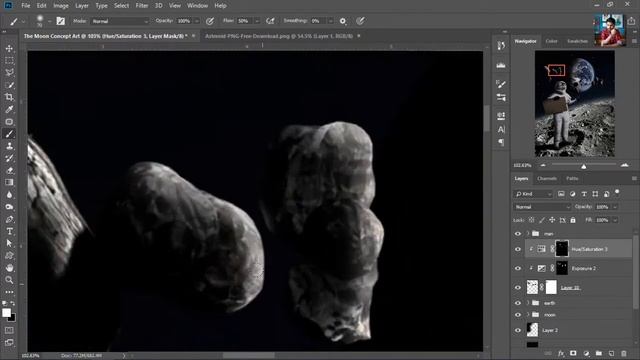Screen dimensions: 640x360
Task: Select the Horizontal Type tool
Action: tap(9, 231)
